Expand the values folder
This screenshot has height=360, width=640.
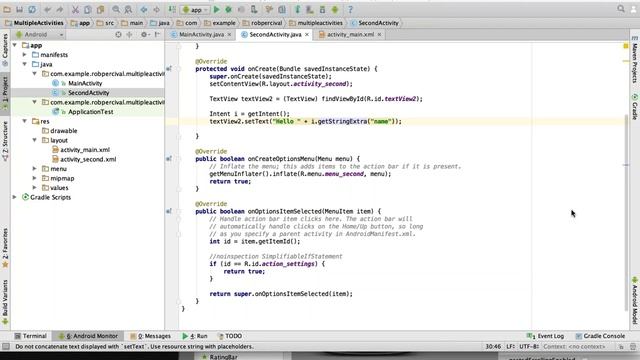point(35,188)
